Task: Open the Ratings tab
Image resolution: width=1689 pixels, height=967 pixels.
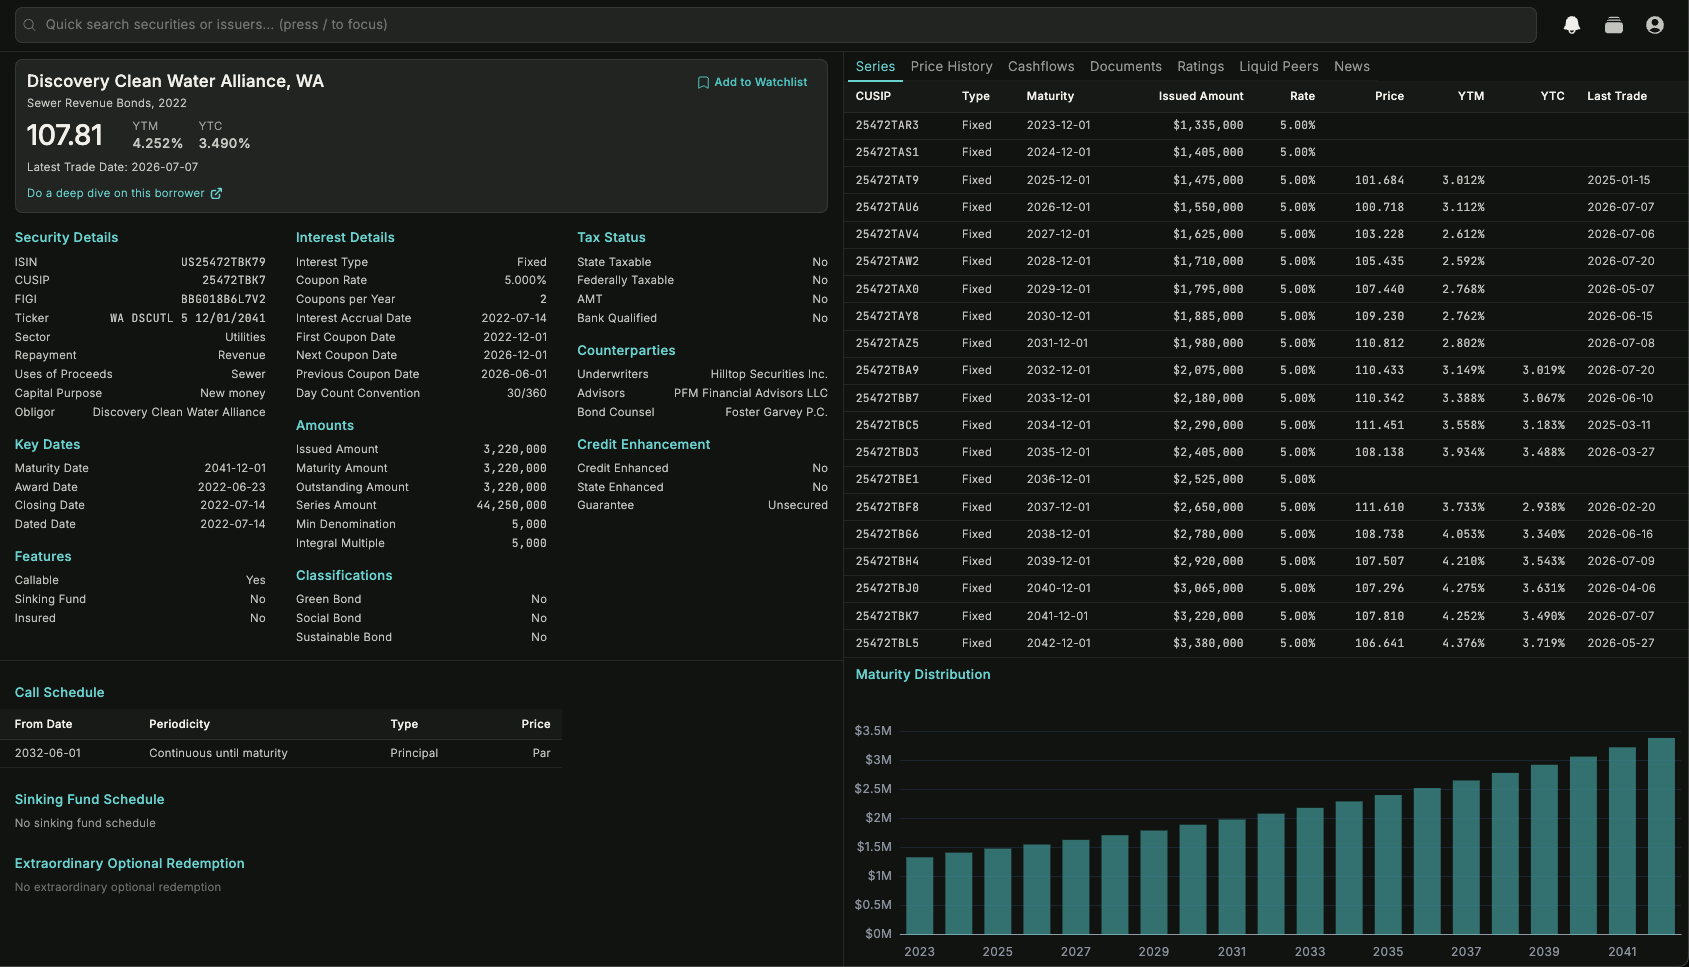Action: tap(1200, 66)
